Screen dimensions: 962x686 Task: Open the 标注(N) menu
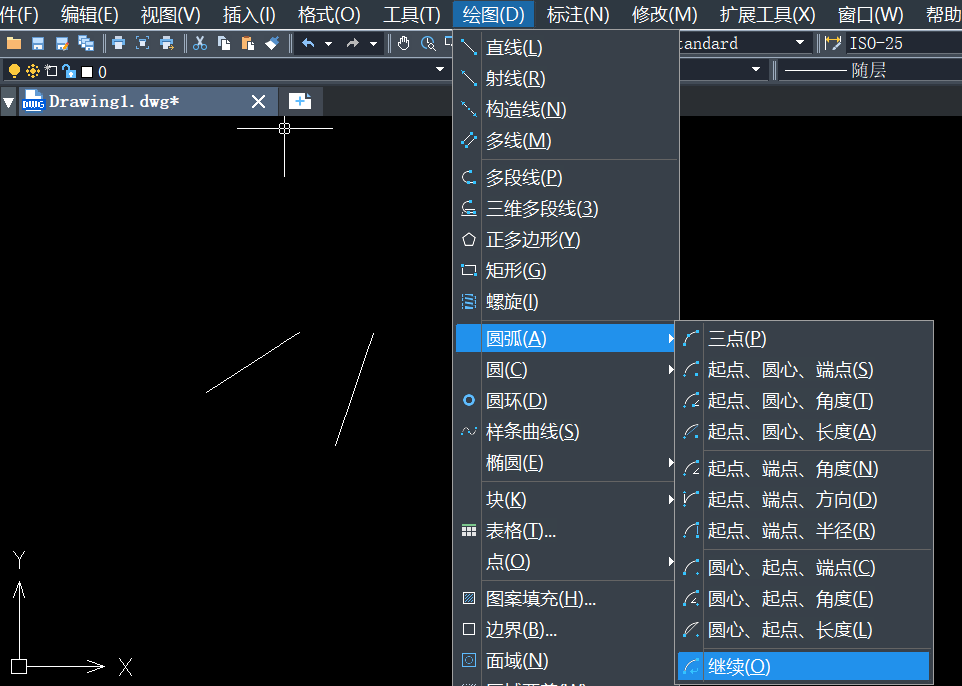pyautogui.click(x=578, y=14)
